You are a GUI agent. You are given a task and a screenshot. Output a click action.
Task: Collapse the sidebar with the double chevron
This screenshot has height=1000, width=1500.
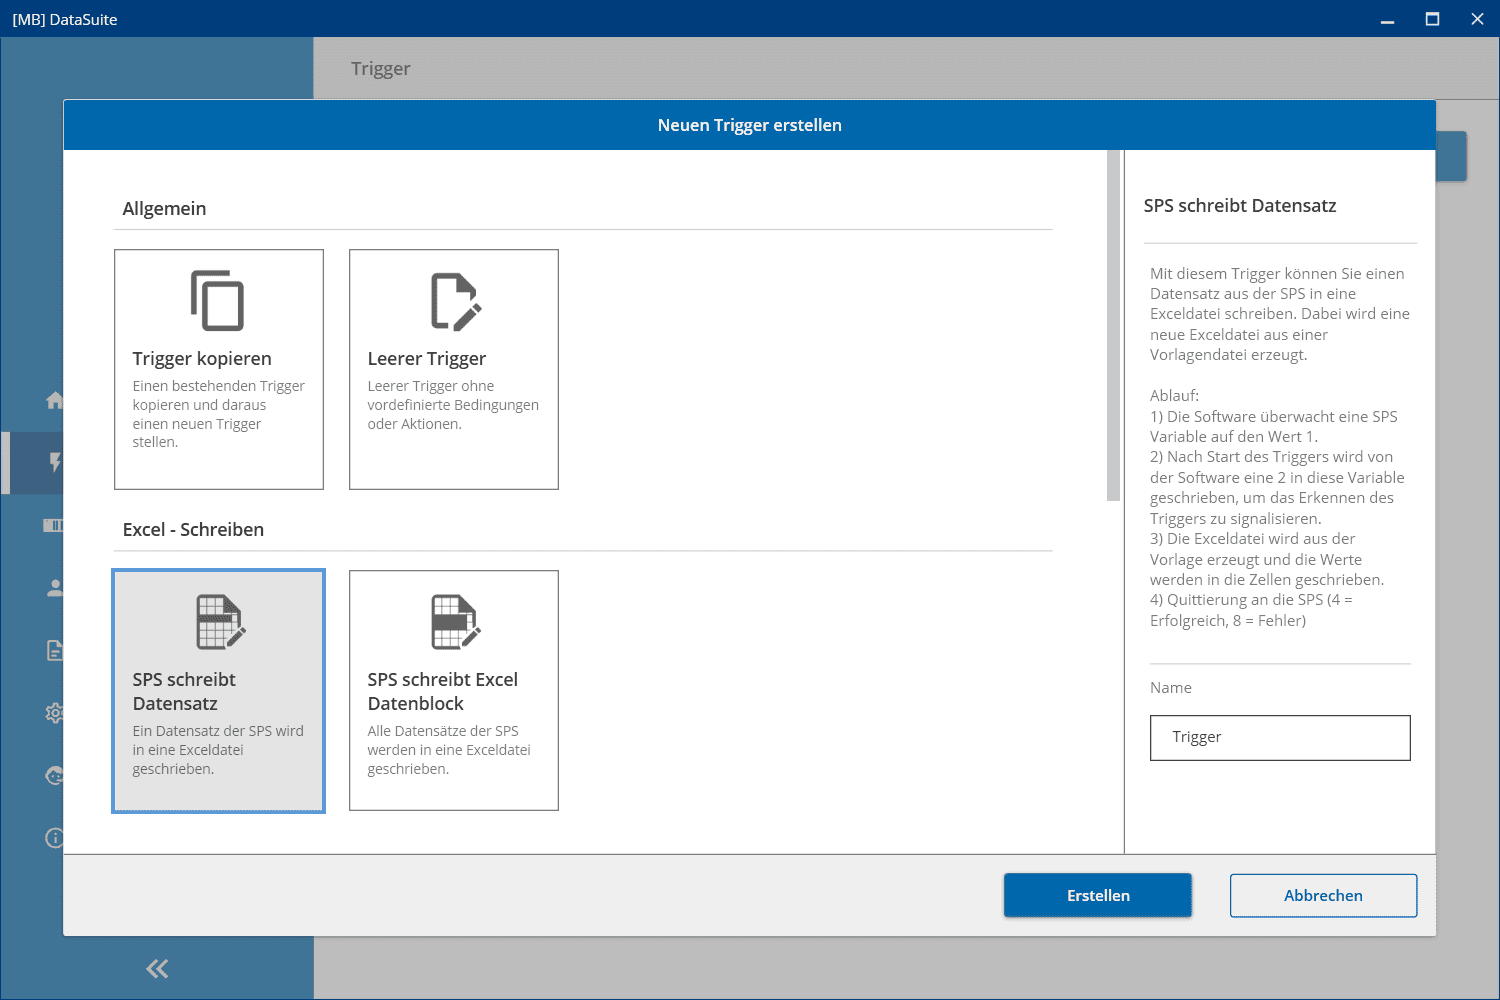(157, 968)
